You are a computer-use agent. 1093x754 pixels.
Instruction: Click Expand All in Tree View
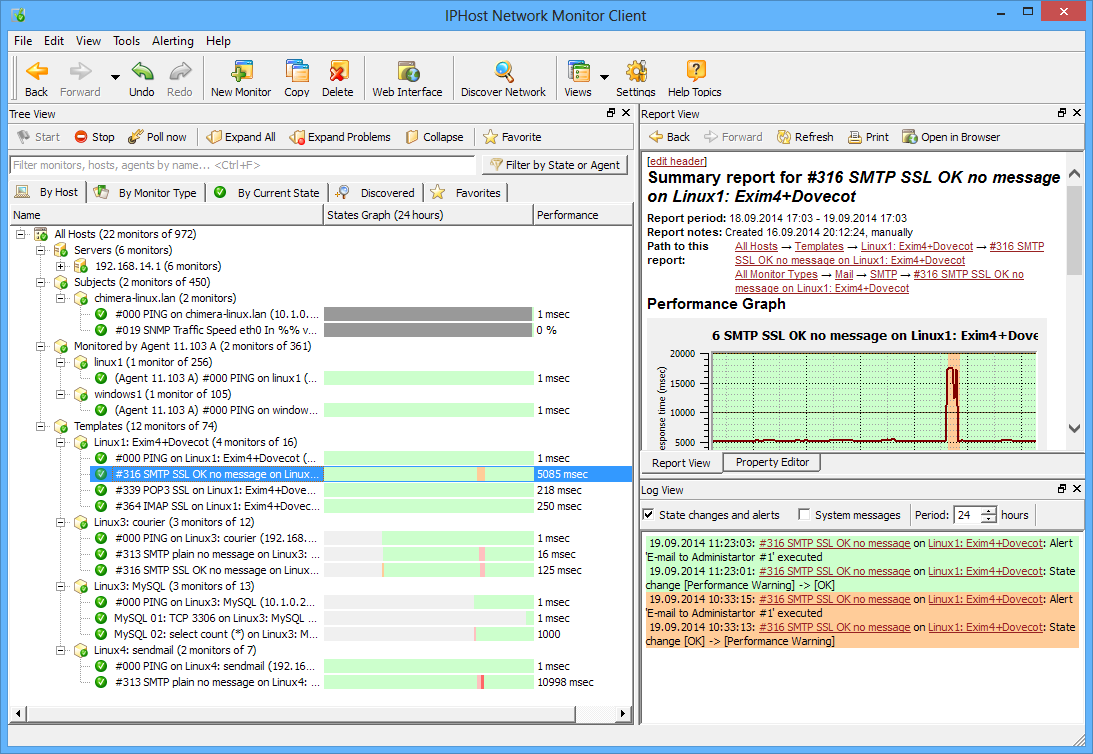click(x=241, y=137)
